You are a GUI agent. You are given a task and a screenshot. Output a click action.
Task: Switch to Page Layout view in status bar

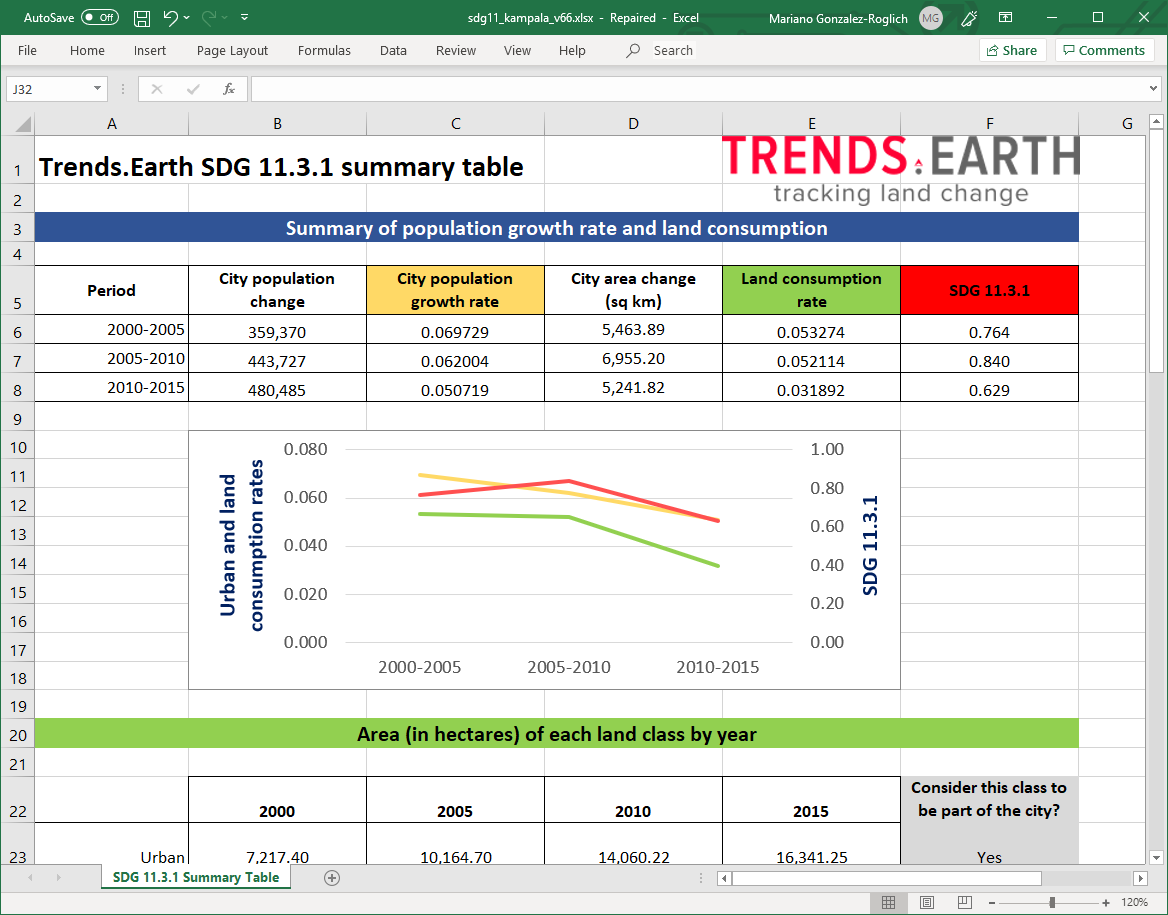(x=926, y=902)
